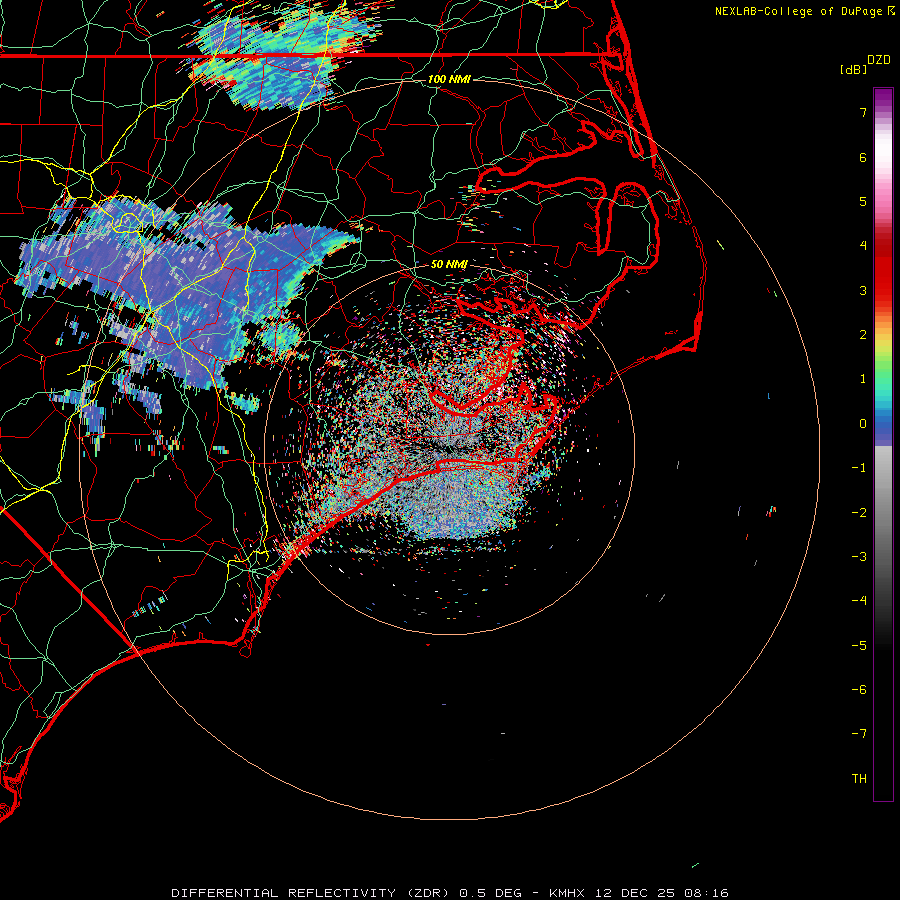Click the 100 NMI range ring label
The height and width of the screenshot is (900, 900).
[x=449, y=79]
